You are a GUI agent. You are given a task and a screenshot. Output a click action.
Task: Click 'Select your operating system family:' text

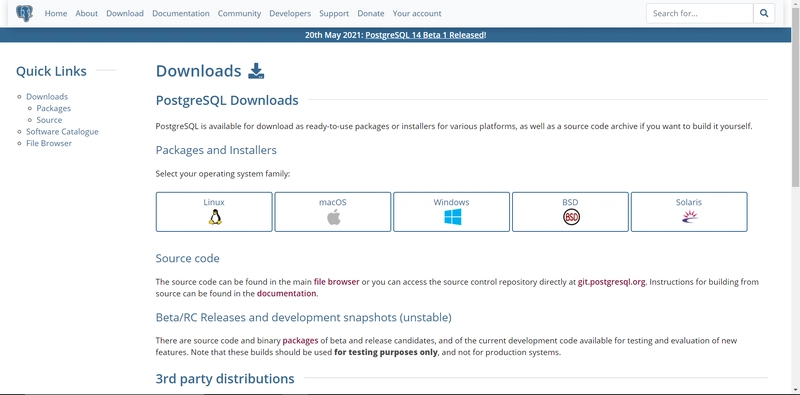click(223, 174)
